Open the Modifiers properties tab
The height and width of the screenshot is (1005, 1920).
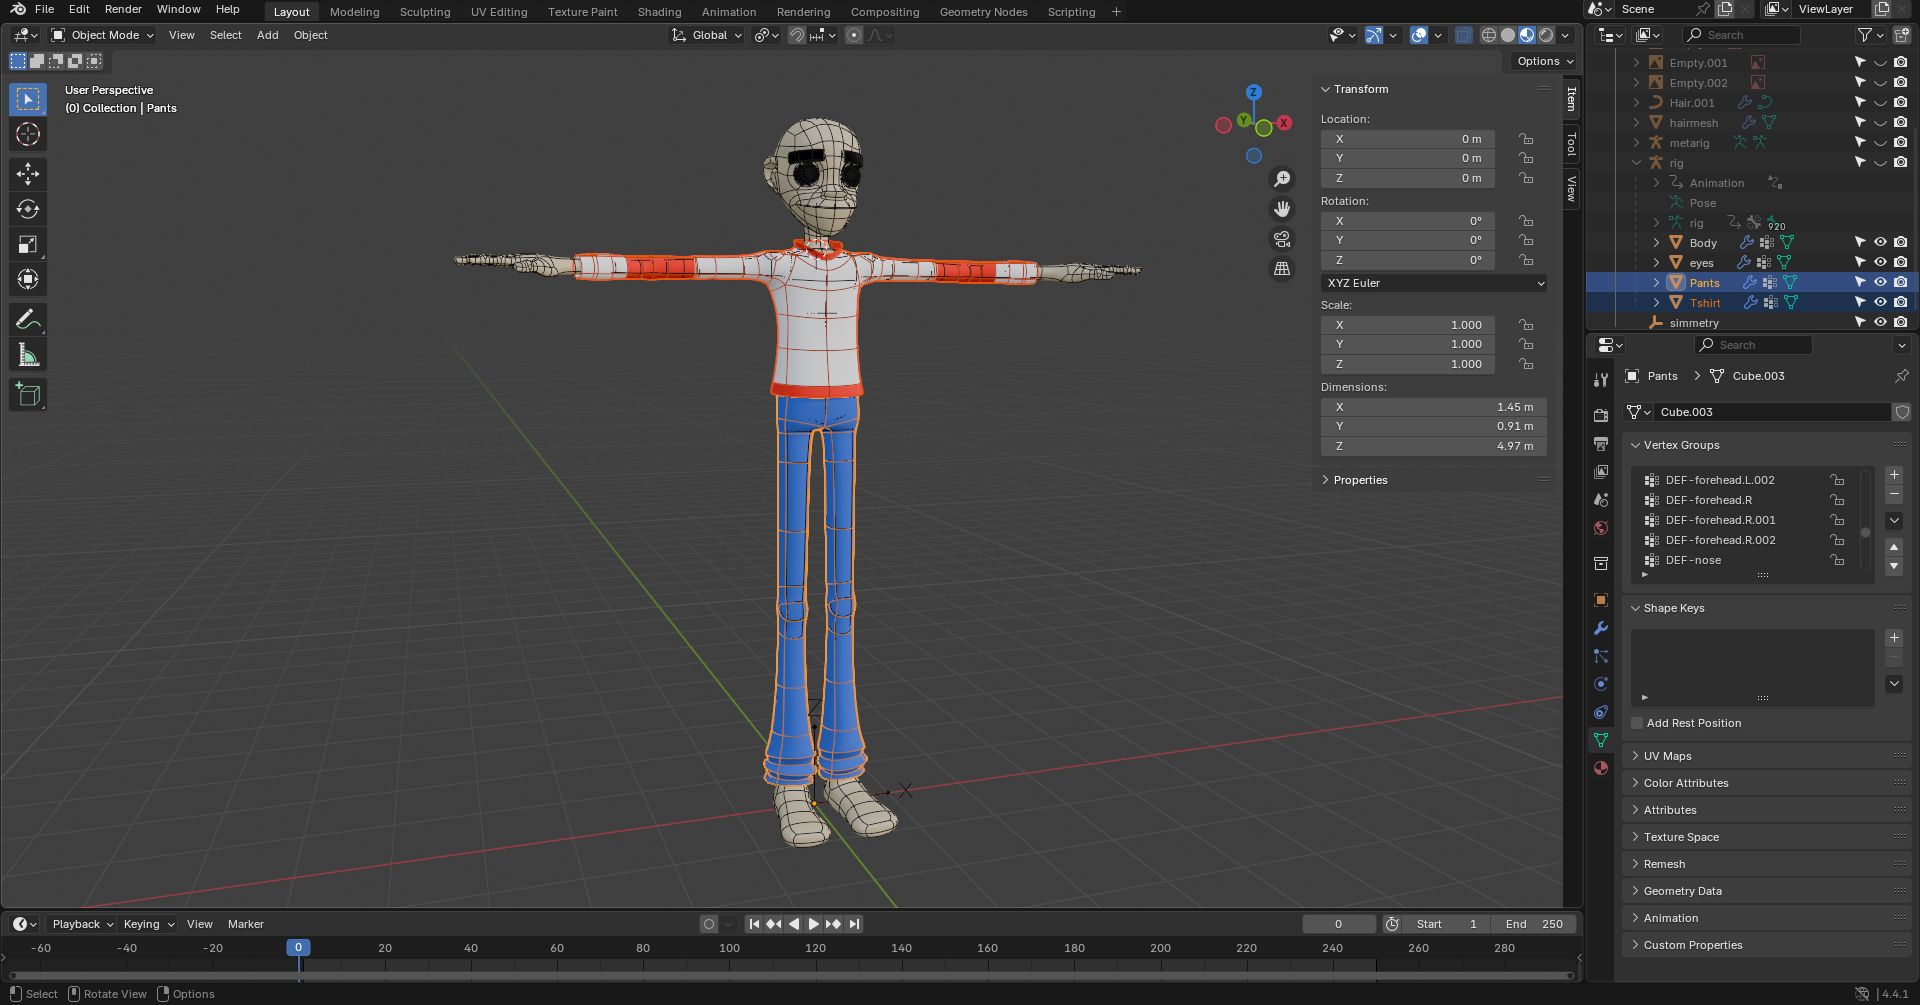tap(1601, 628)
